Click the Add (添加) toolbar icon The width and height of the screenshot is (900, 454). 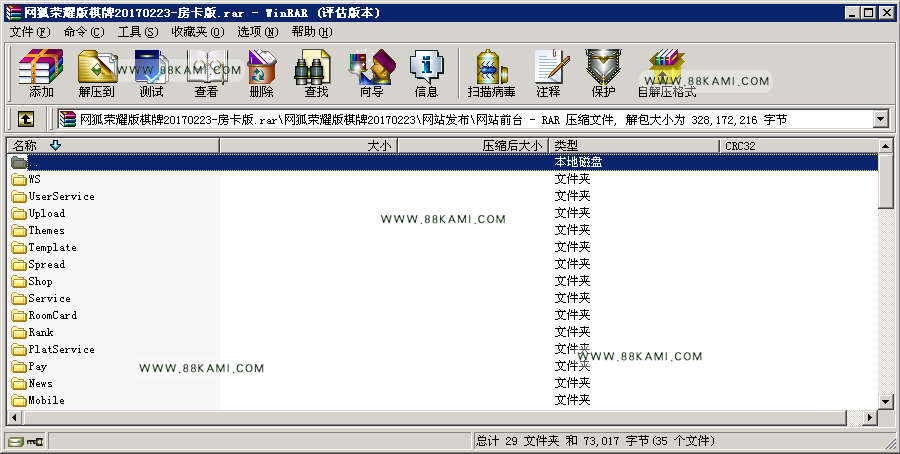41,73
